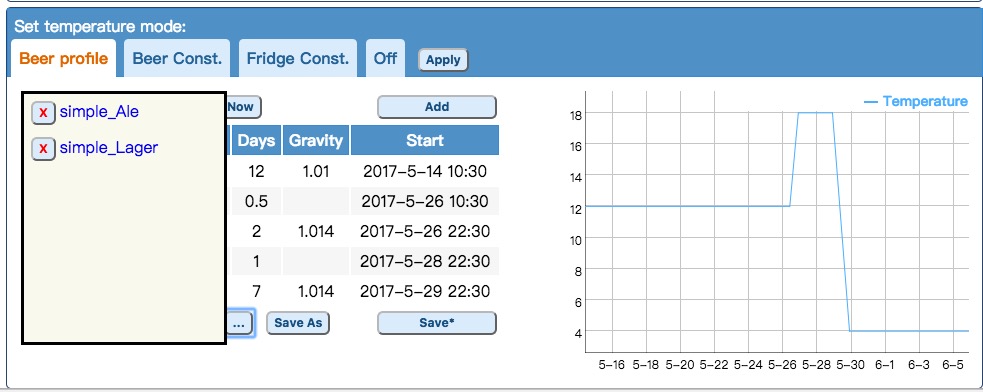Click the Days cell in the 2017-5-26 22:30 row
This screenshot has width=983, height=392.
(256, 231)
